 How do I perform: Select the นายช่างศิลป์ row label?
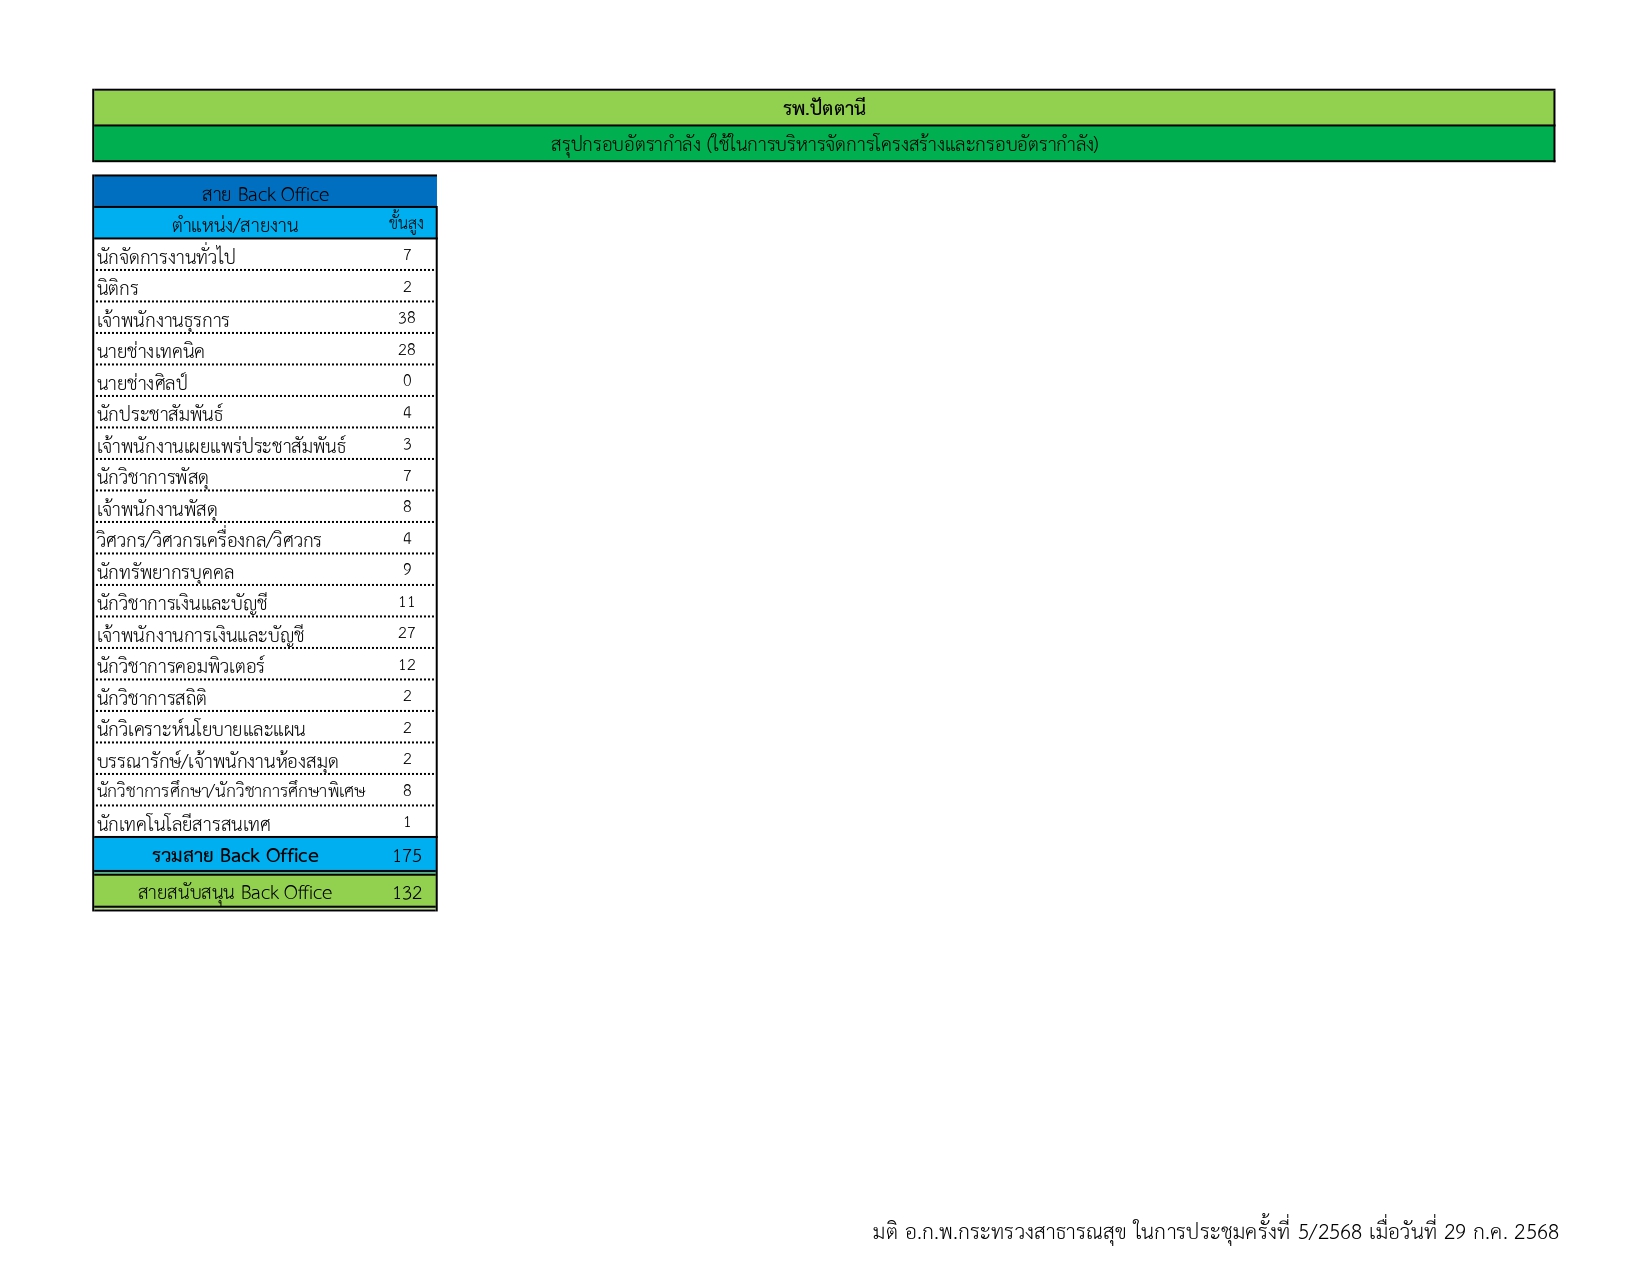pyautogui.click(x=142, y=383)
